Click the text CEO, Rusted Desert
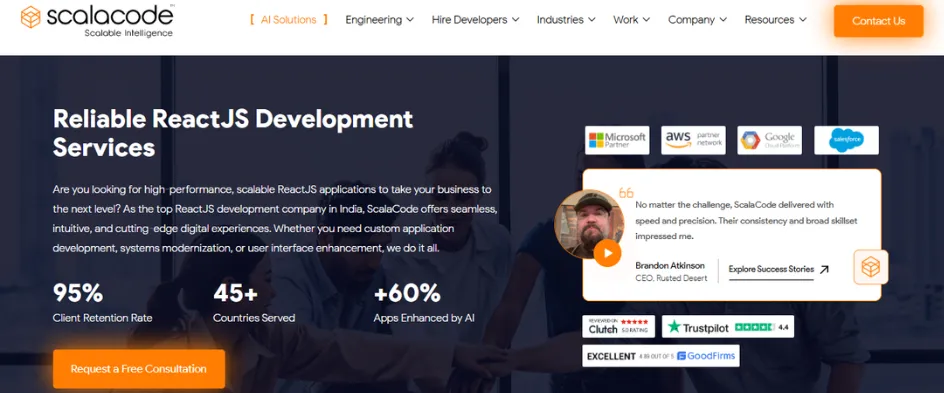Screen dimensions: 944x393 coord(671,278)
